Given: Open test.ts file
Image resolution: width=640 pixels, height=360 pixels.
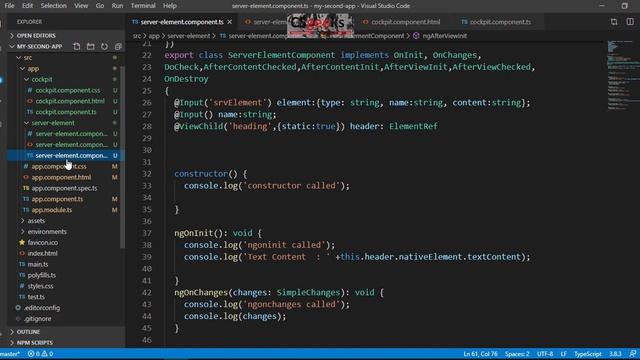Looking at the screenshot, I should pos(36,297).
